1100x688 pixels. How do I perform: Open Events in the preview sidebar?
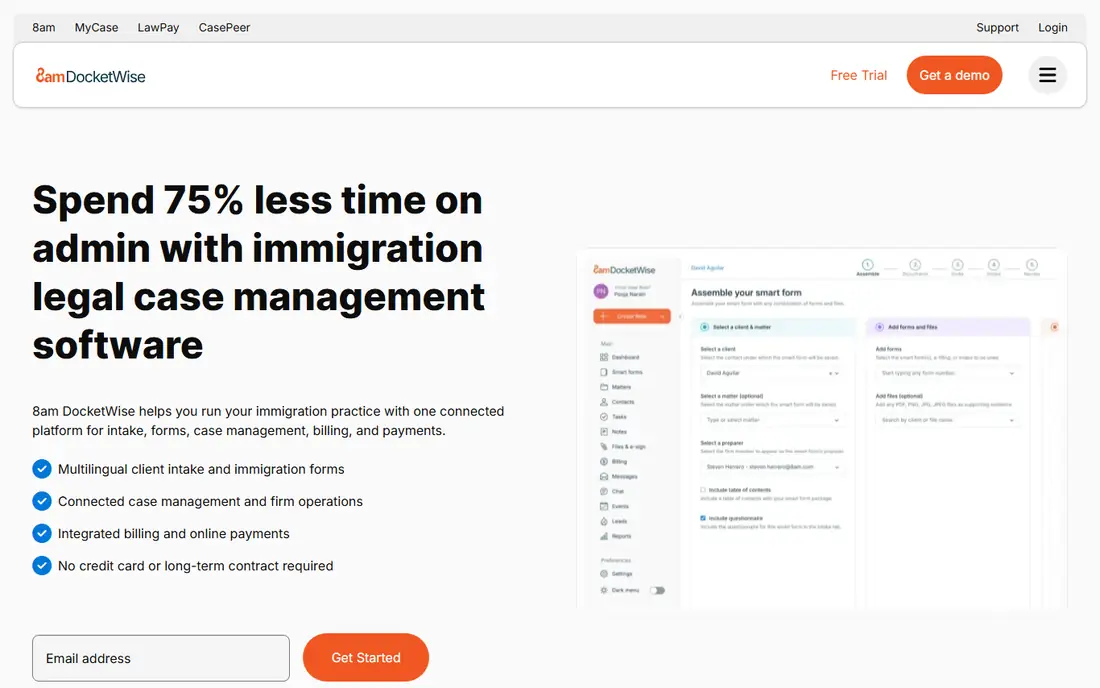615,506
